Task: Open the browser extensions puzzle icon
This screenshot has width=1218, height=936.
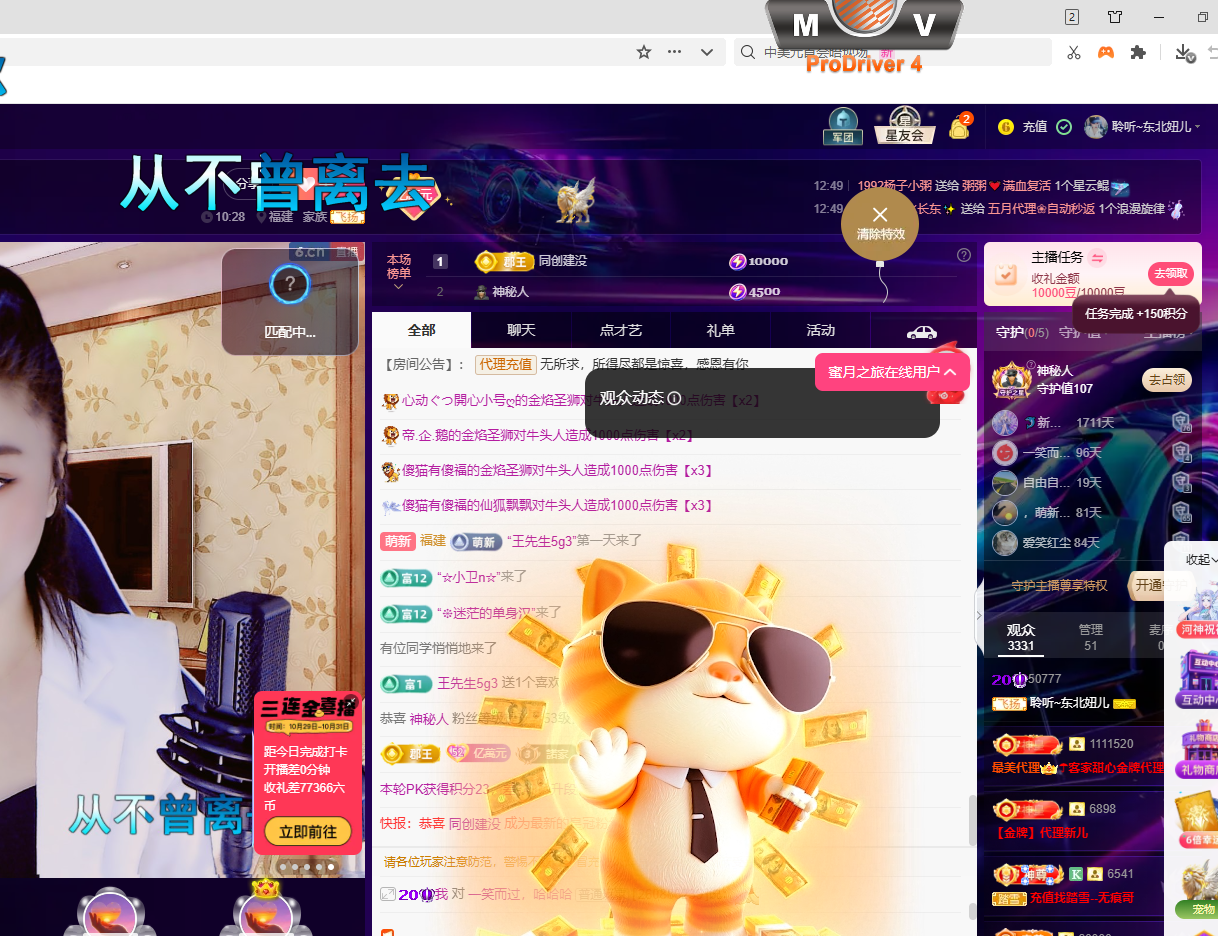Action: tap(1137, 52)
